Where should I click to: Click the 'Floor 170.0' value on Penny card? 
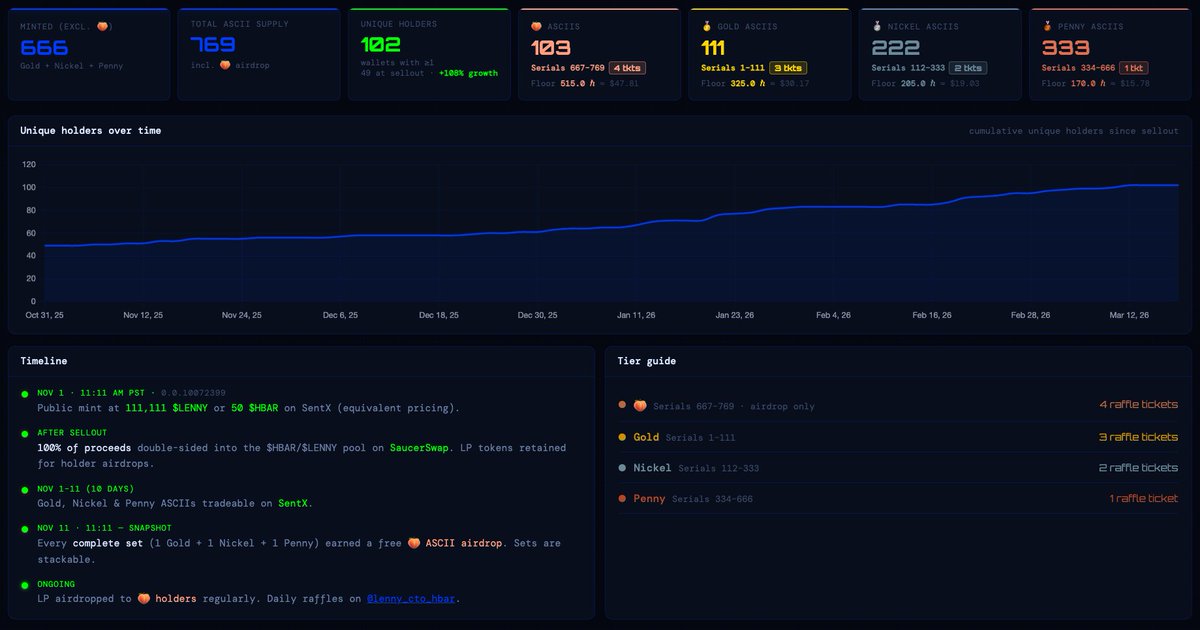[1075, 84]
